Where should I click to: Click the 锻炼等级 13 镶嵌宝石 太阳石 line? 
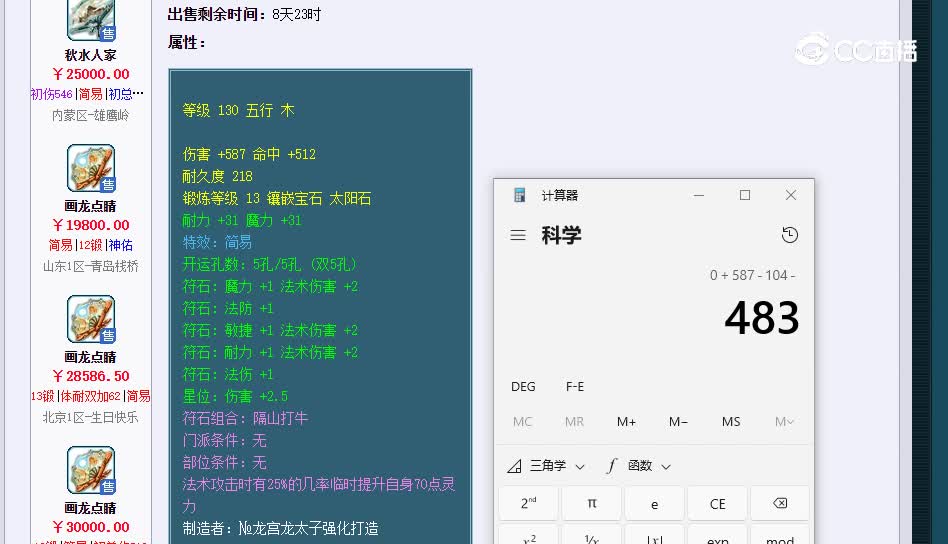click(276, 198)
